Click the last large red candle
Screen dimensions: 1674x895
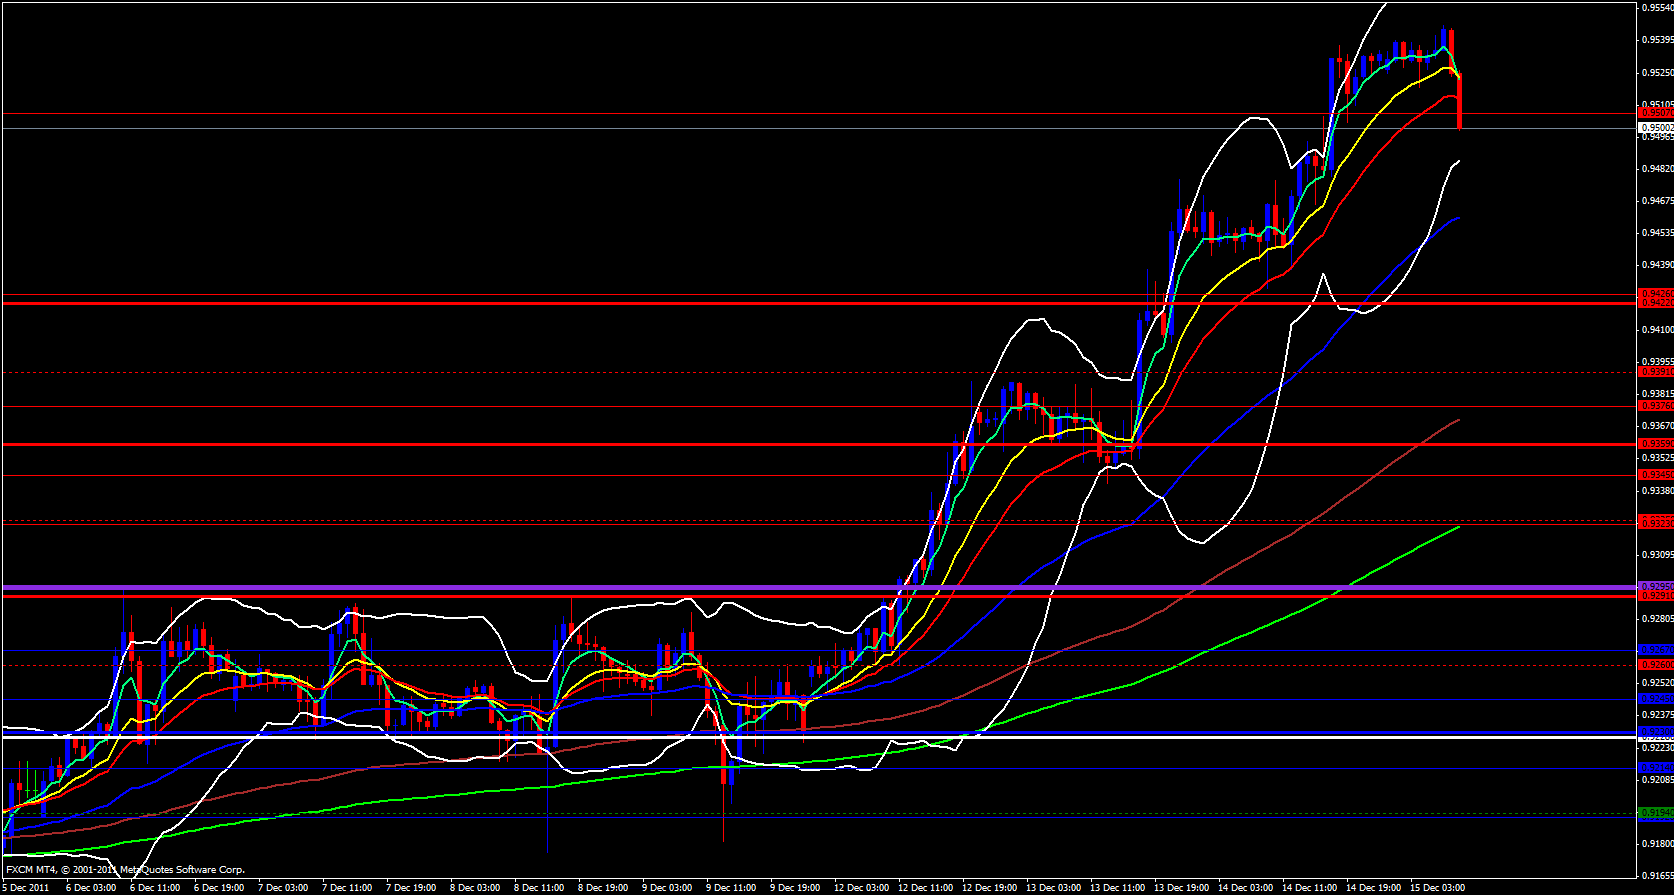(1460, 100)
